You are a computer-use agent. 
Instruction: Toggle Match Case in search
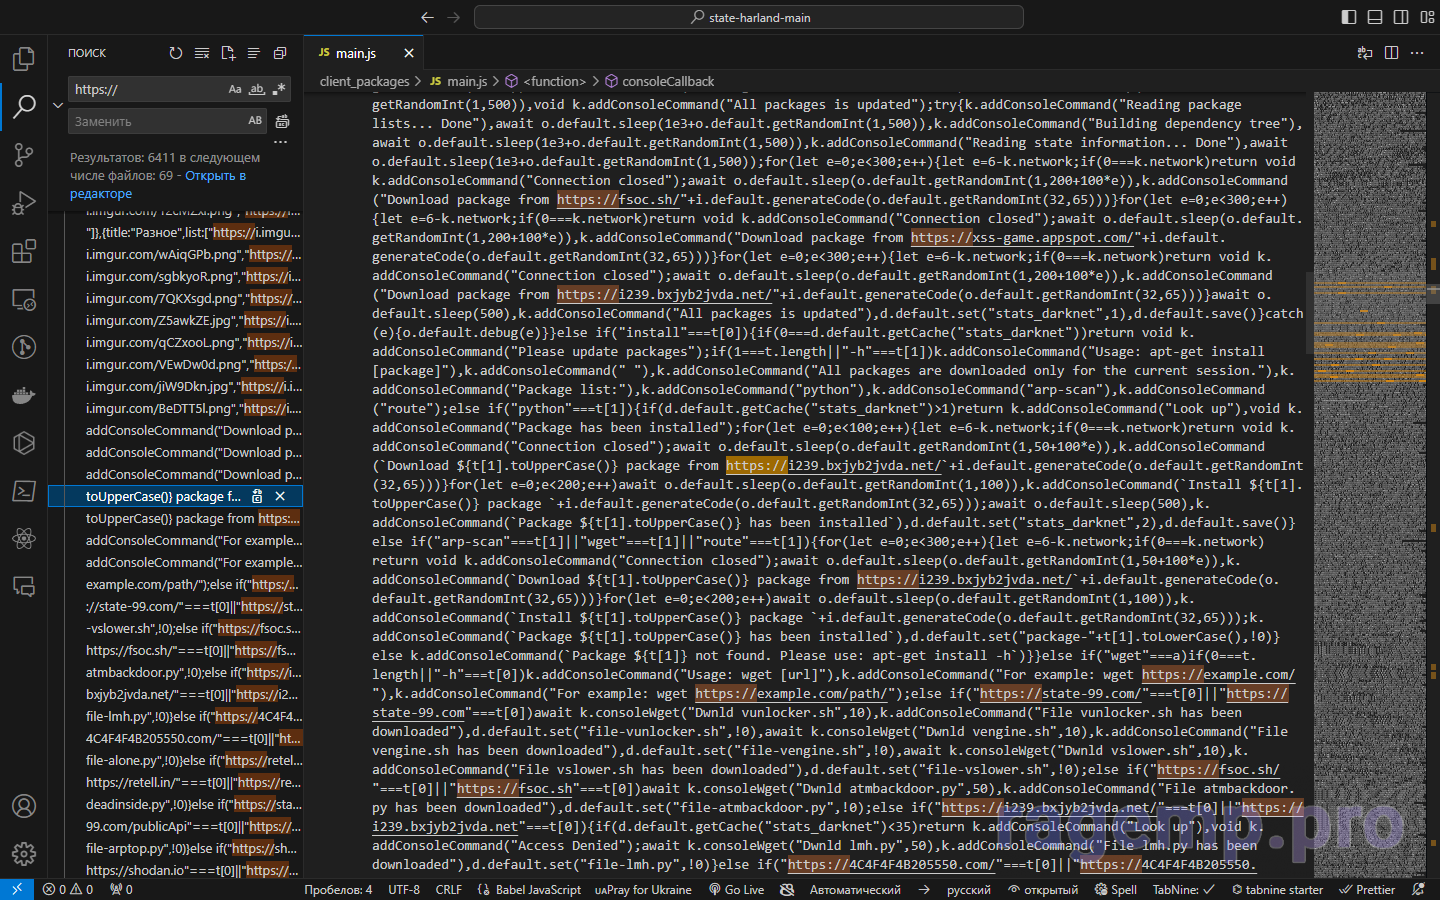click(235, 89)
